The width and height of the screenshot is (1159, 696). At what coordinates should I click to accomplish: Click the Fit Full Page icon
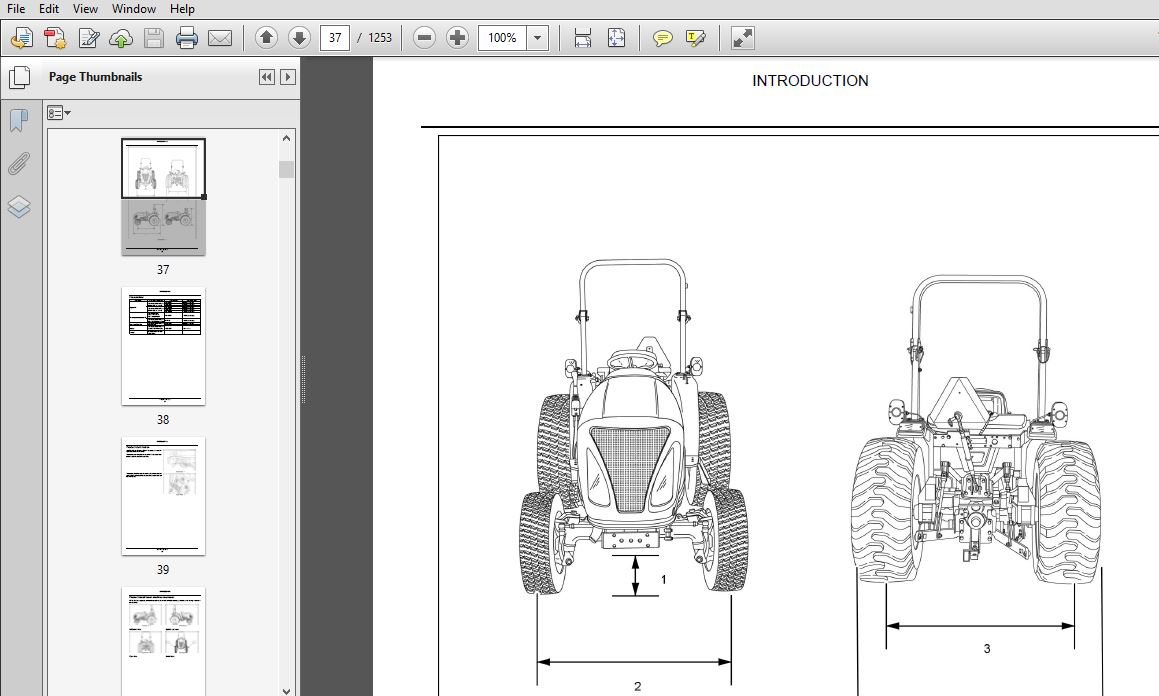click(x=616, y=38)
